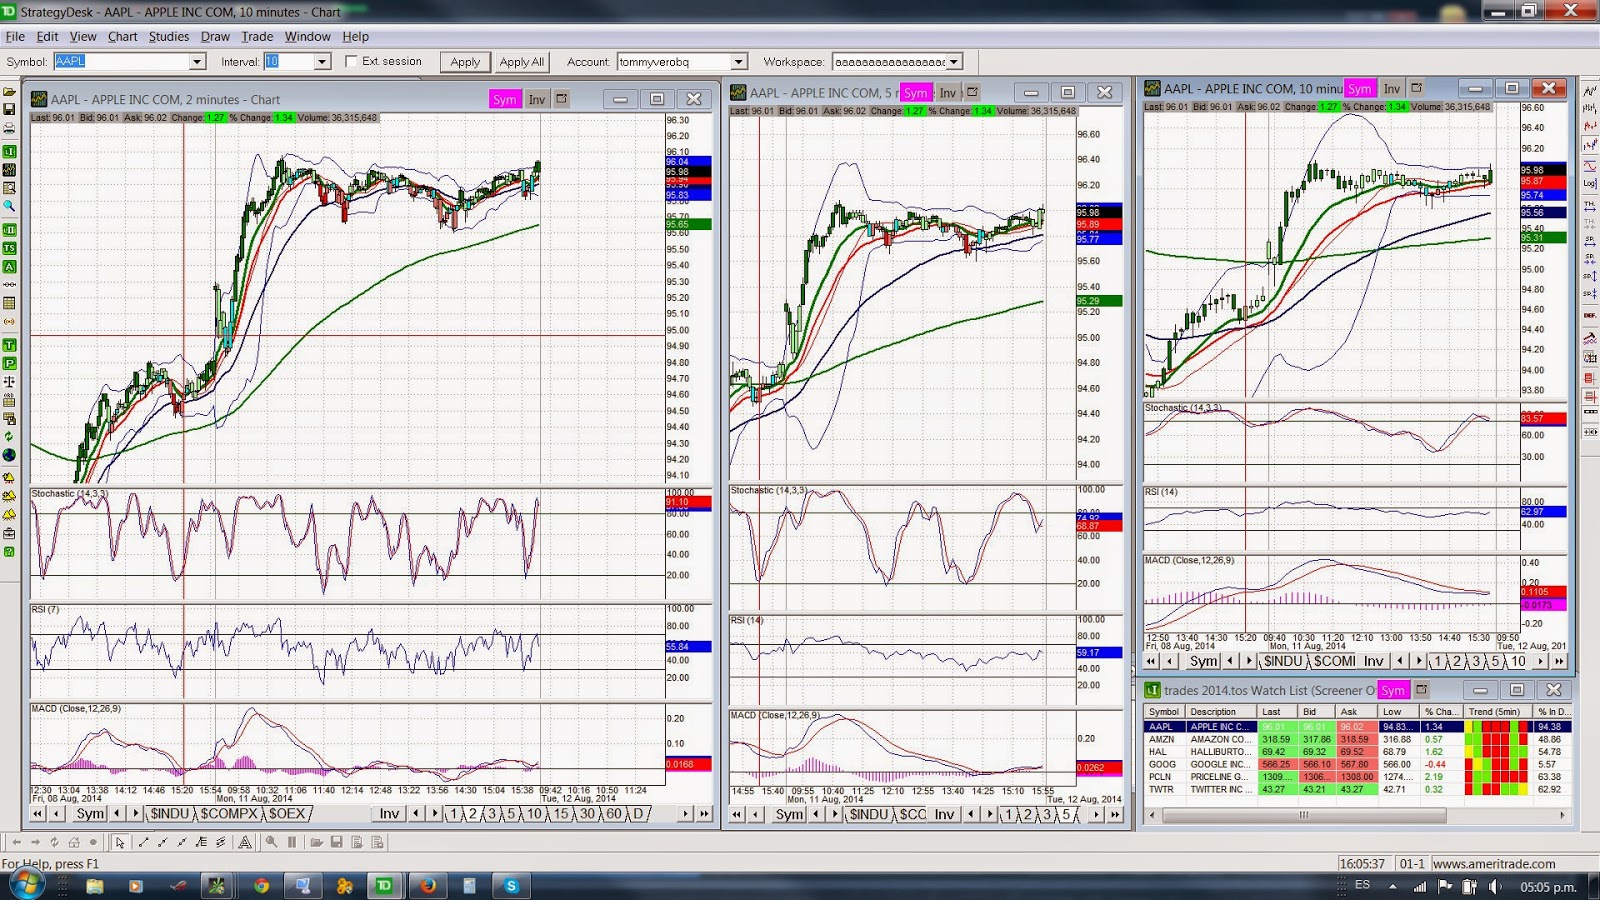Toggle pink Sym button on 5 minute chart
Viewport: 1600px width, 900px height.
[x=915, y=92]
